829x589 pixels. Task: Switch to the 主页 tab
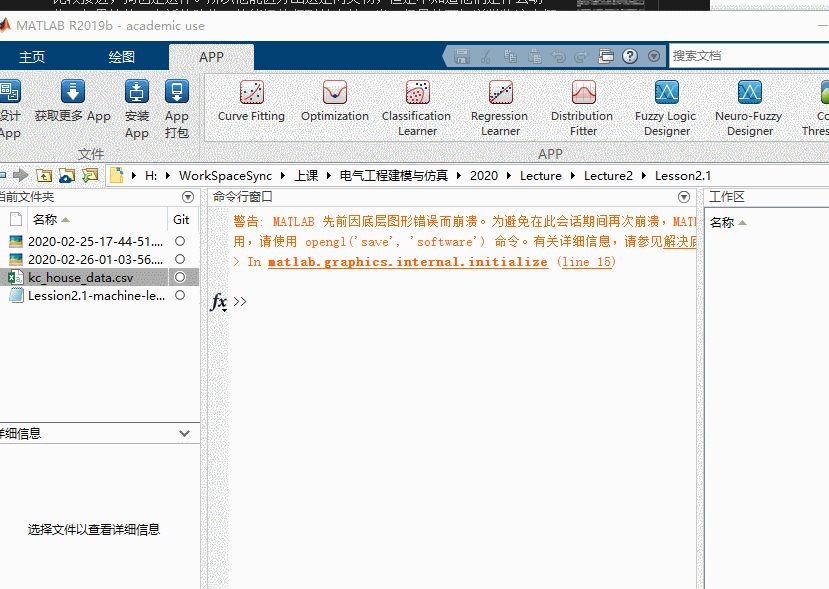pos(32,57)
